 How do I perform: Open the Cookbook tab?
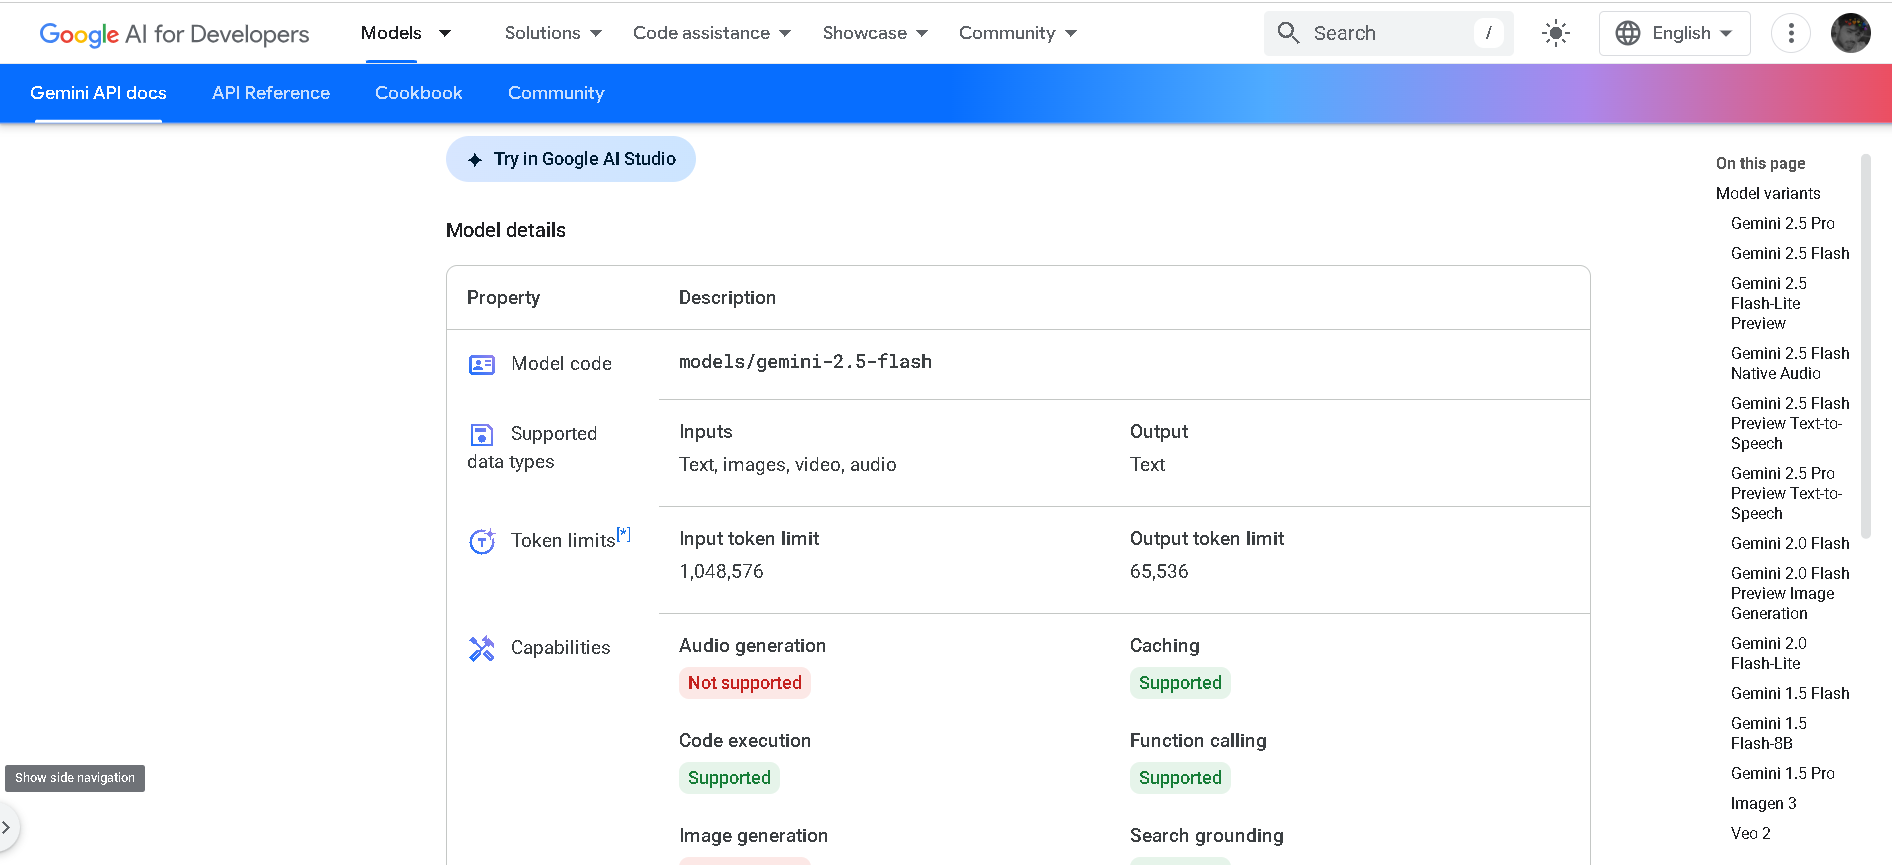[419, 93]
